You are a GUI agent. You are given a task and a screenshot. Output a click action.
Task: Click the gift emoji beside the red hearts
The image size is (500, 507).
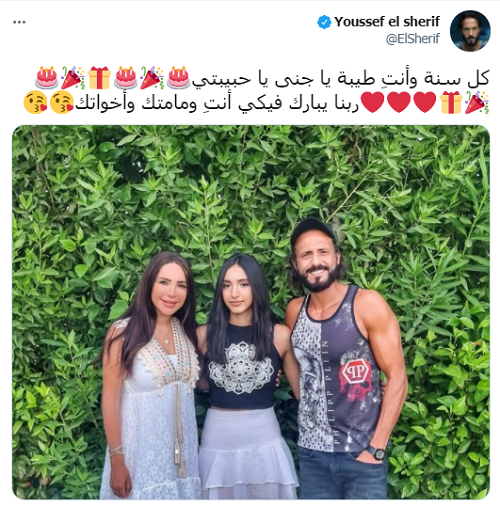pos(451,103)
